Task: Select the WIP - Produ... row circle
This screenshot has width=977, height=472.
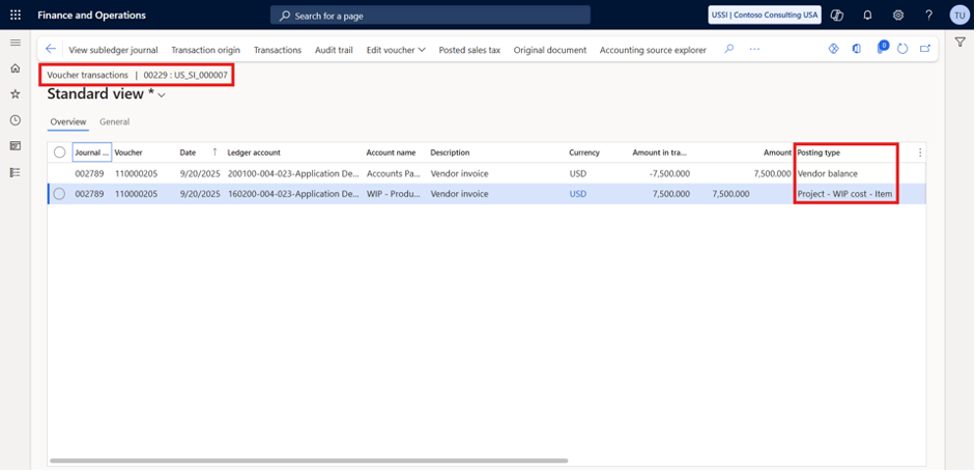Action: coord(59,194)
